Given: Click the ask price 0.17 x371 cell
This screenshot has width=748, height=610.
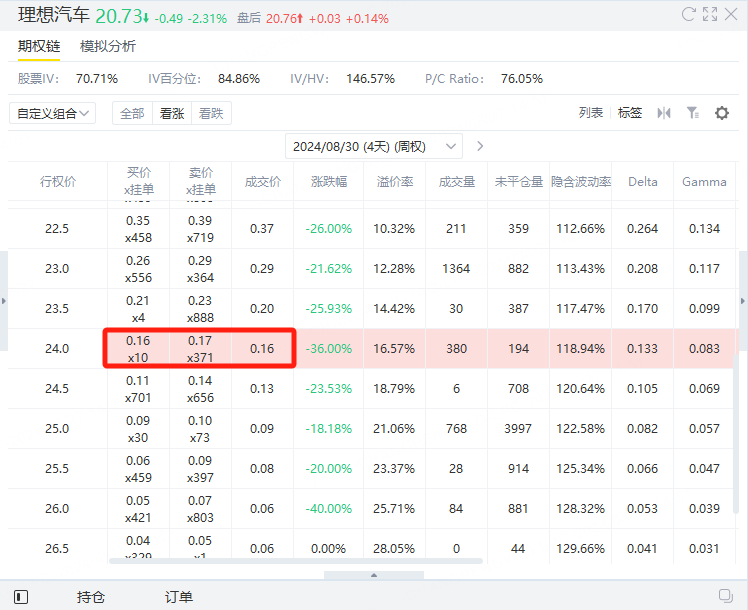Looking at the screenshot, I should (200, 349).
